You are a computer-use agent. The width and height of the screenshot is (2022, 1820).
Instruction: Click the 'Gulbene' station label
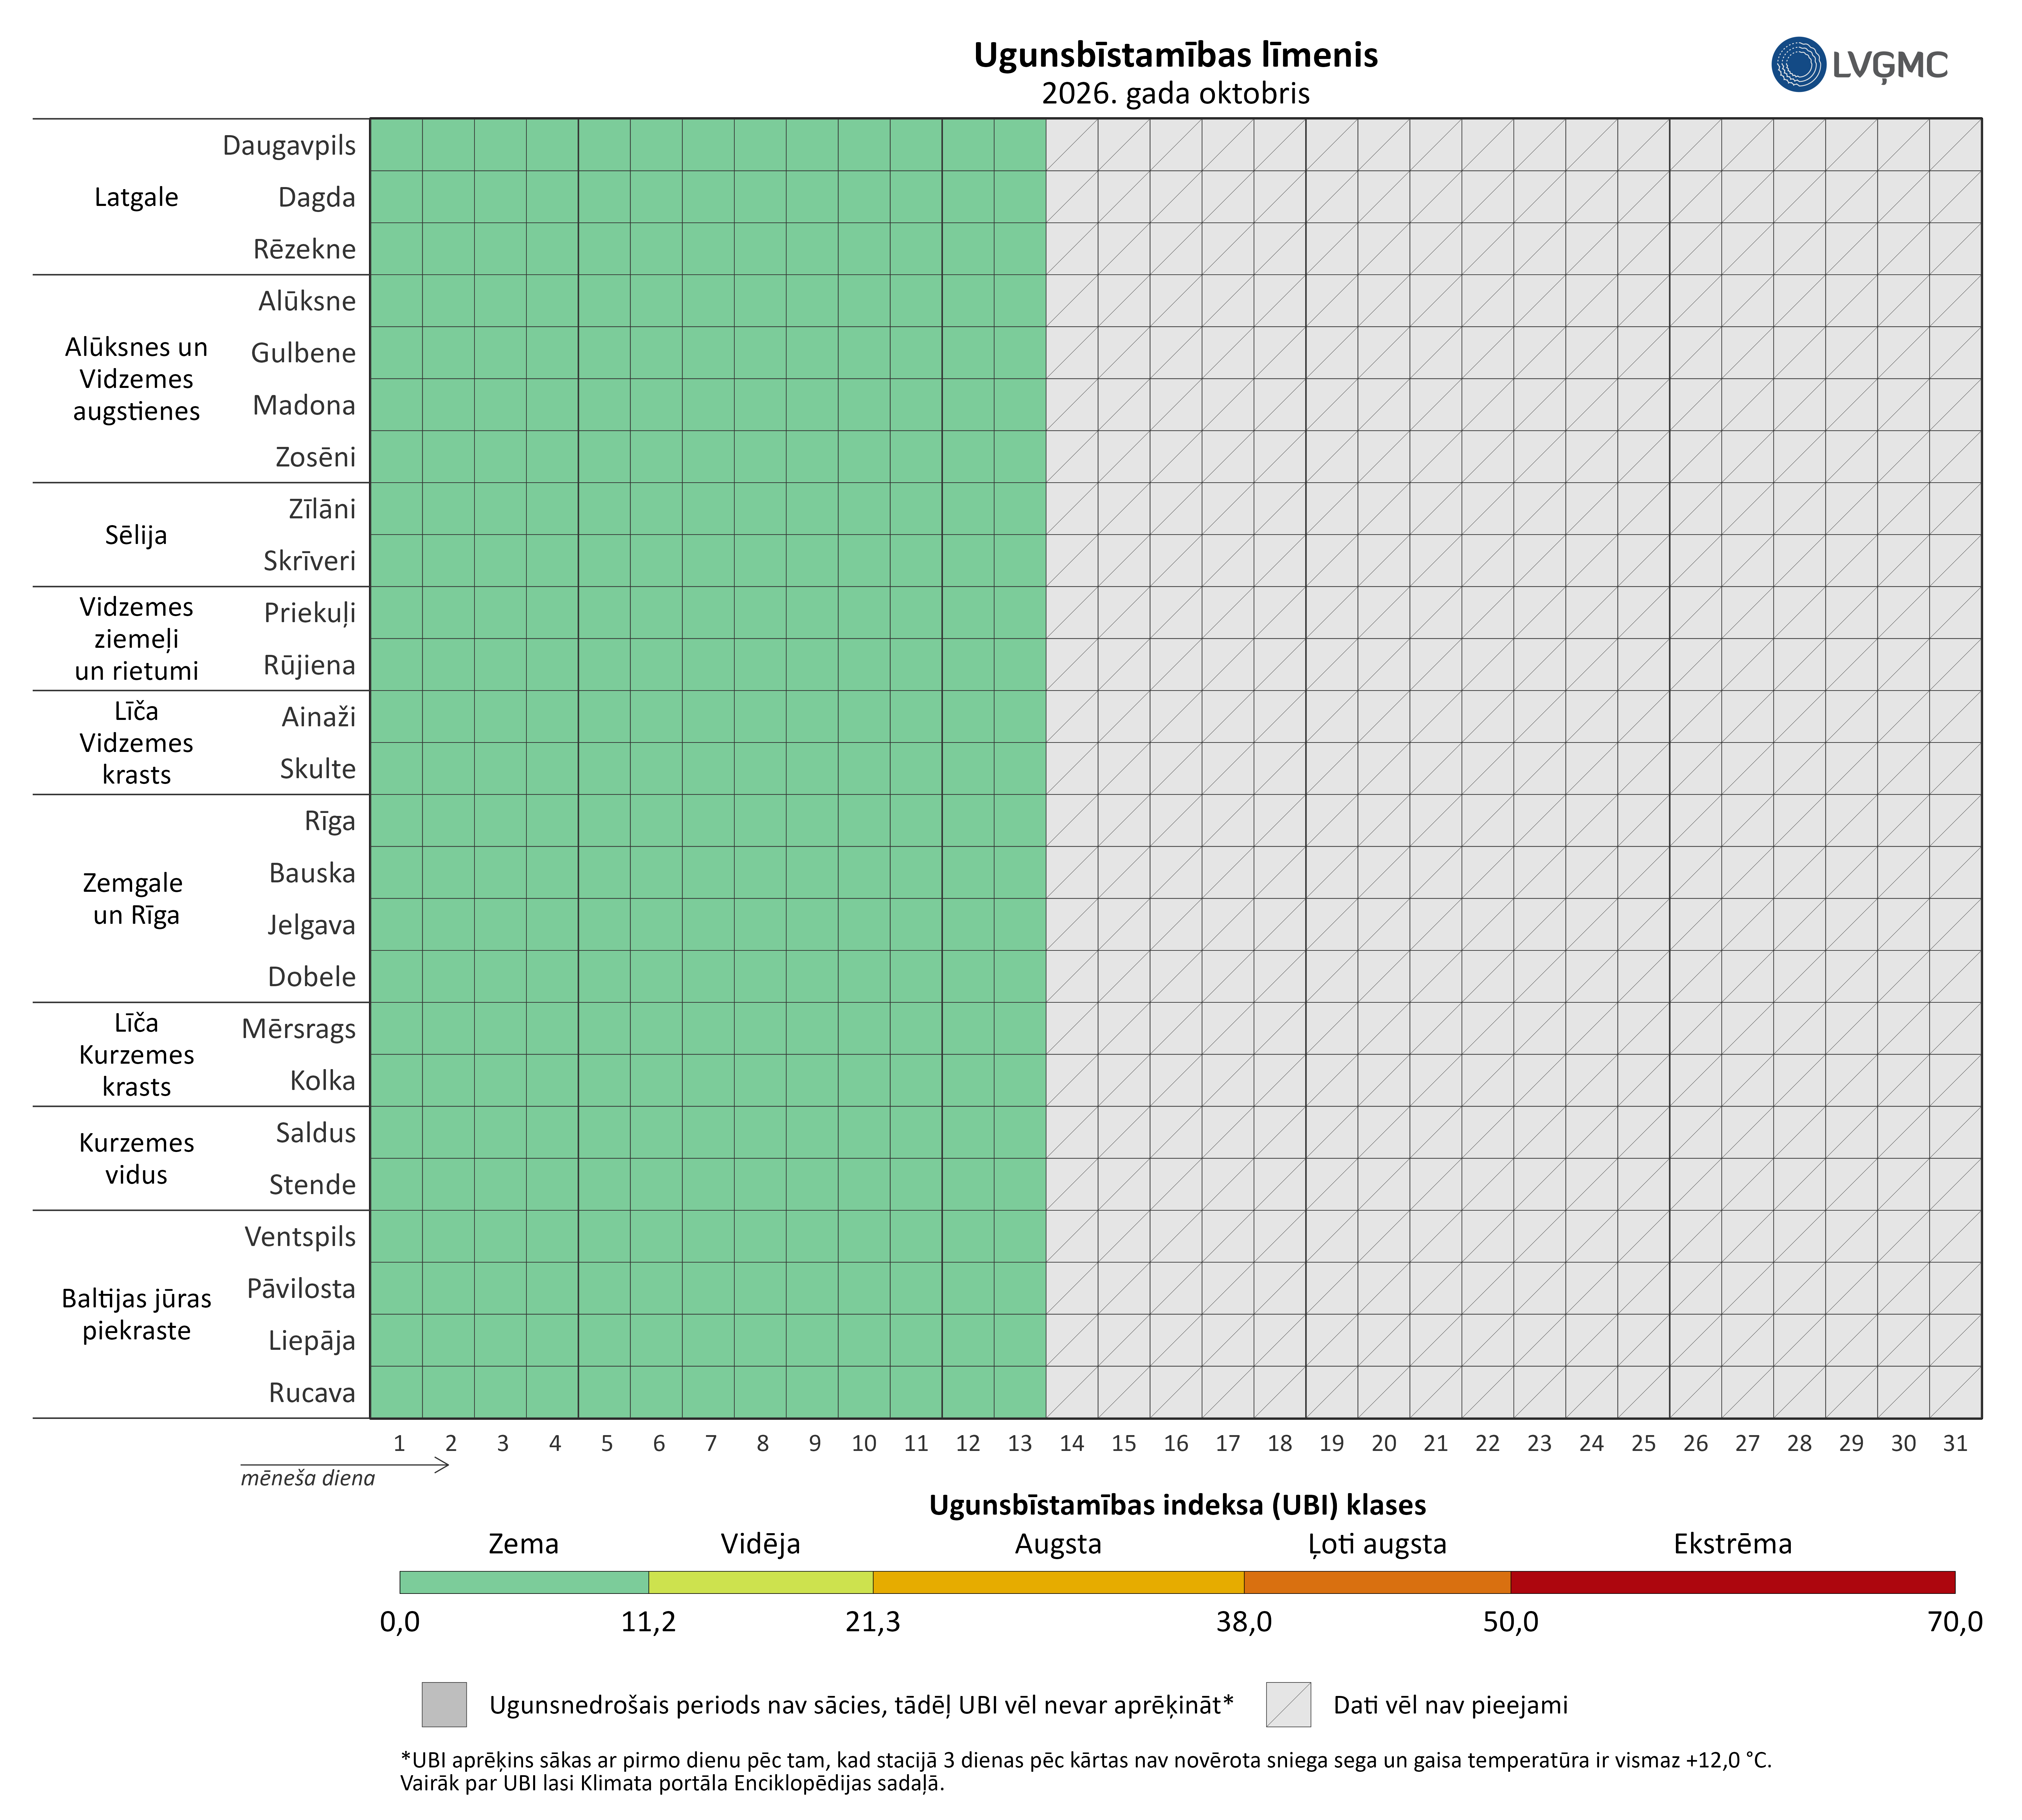[x=303, y=353]
